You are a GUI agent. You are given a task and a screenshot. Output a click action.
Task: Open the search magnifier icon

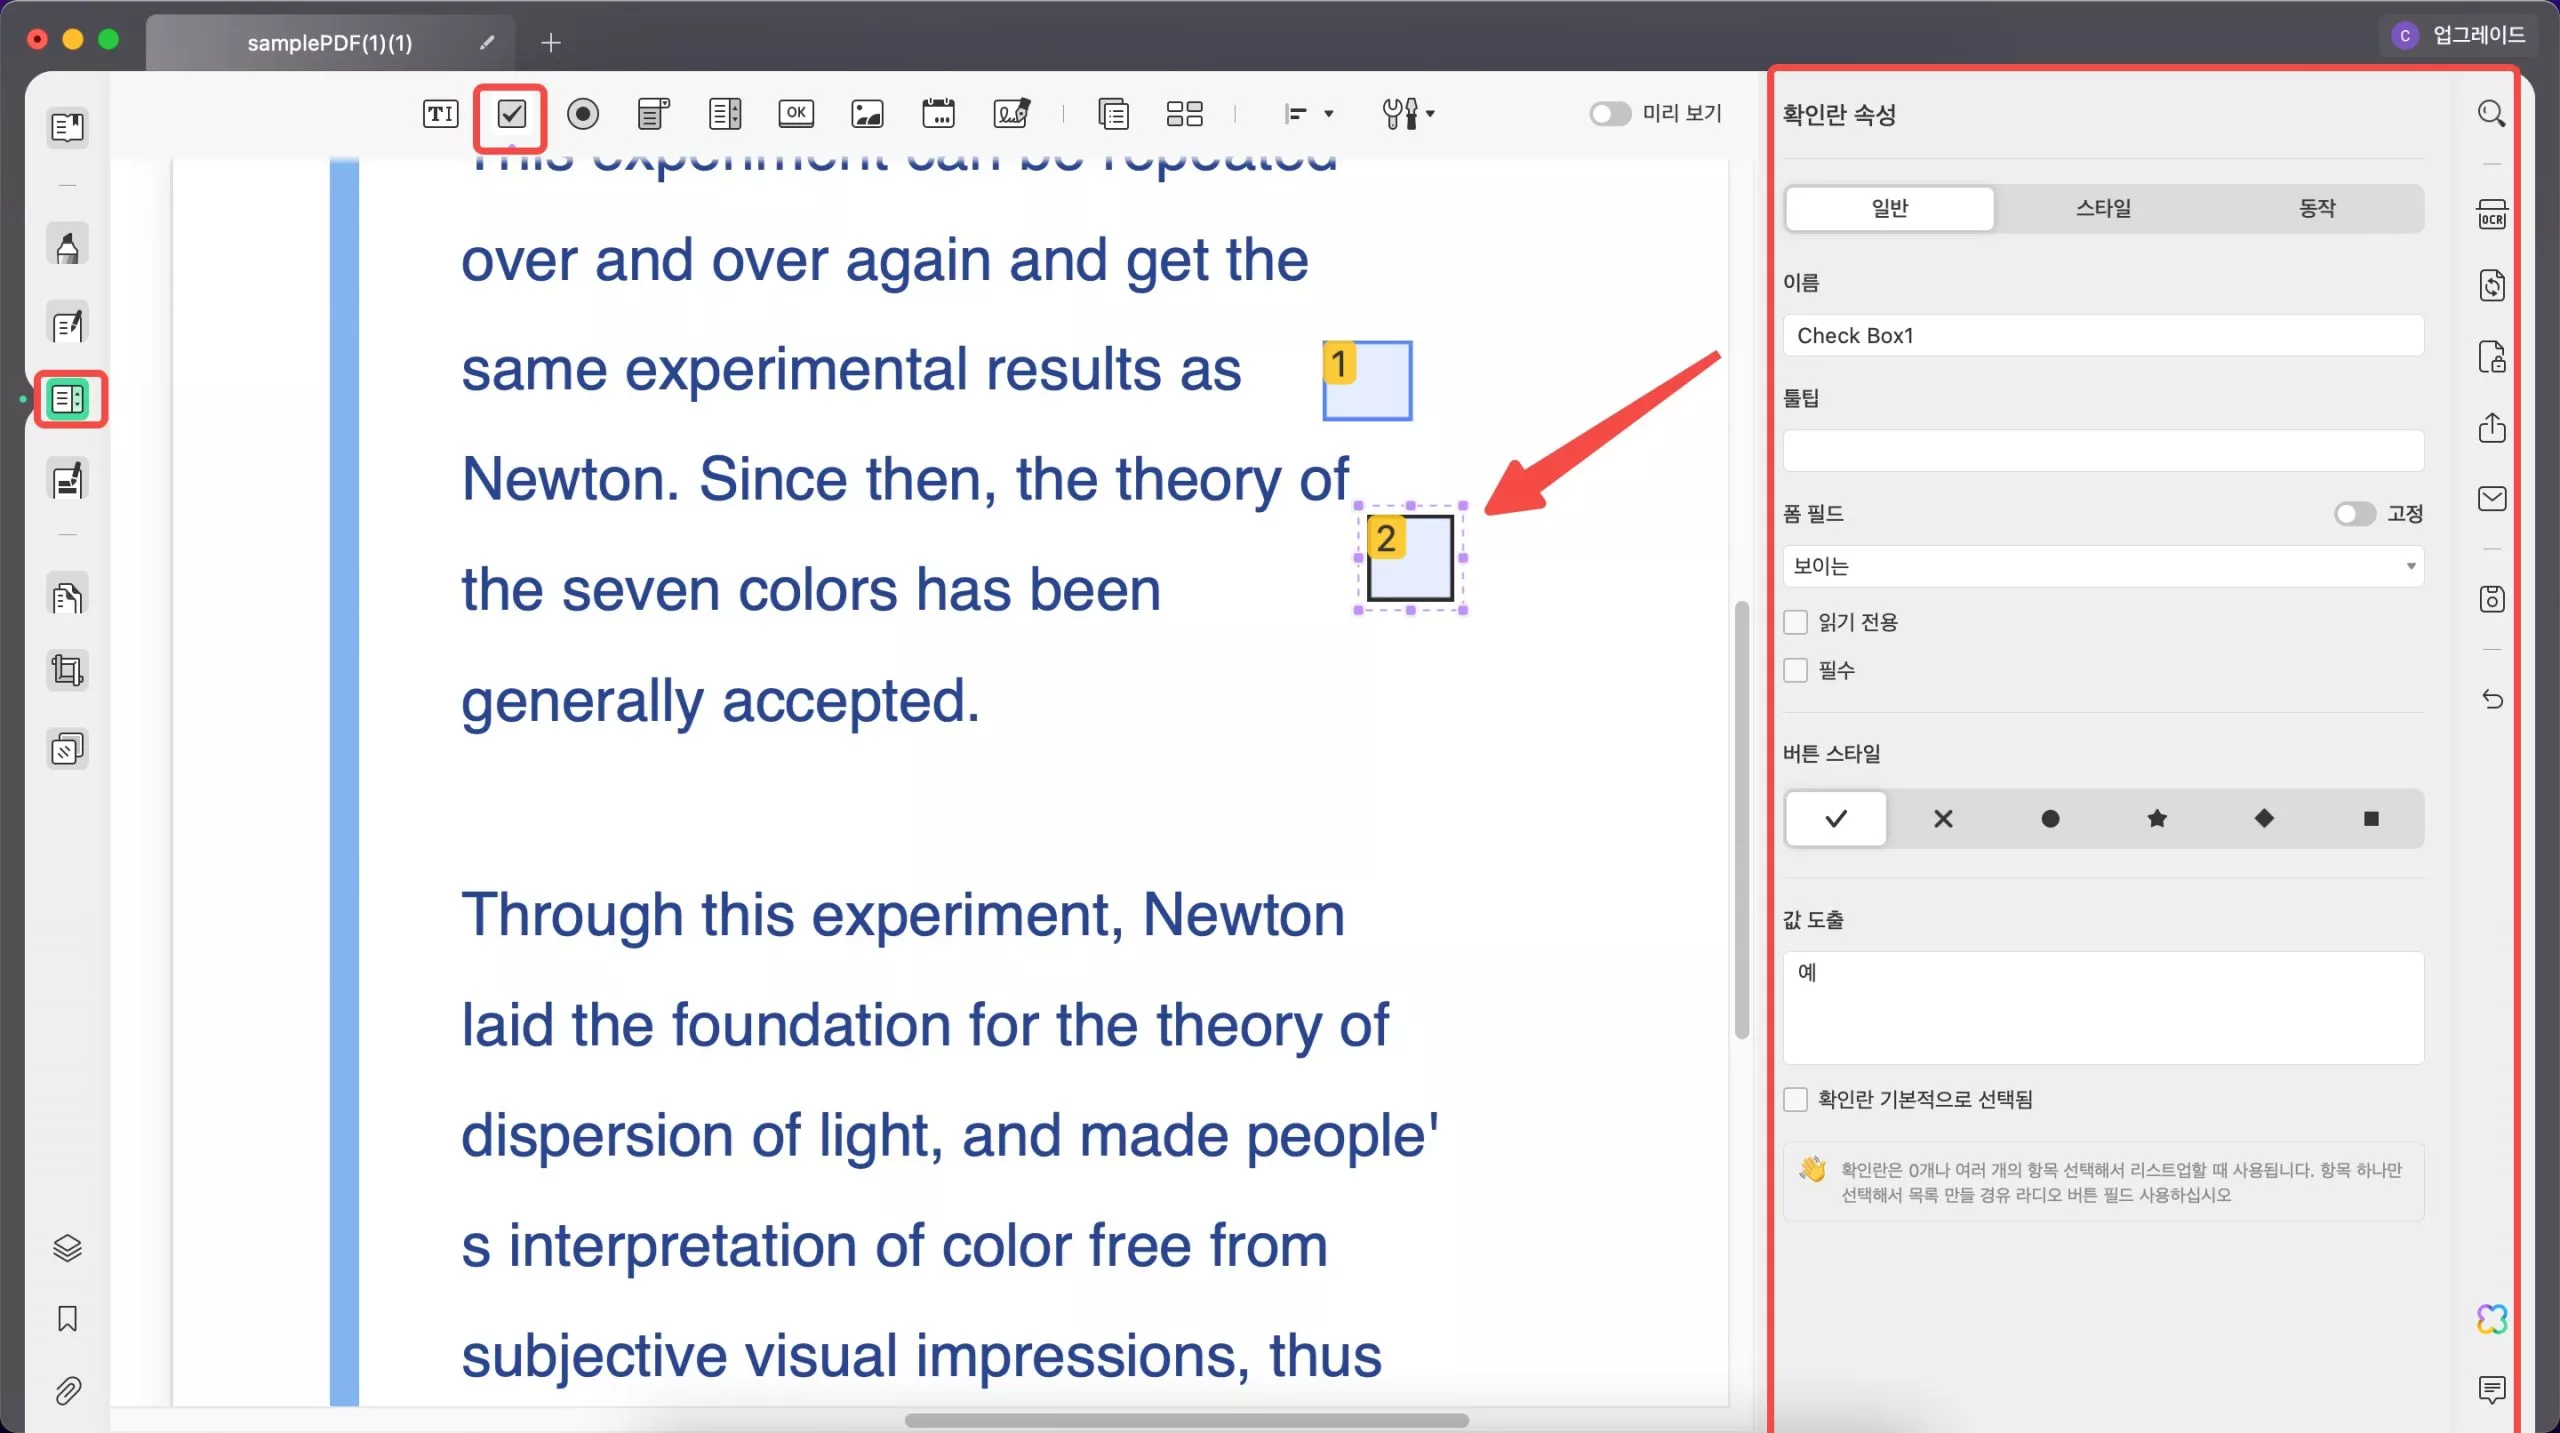point(2491,114)
